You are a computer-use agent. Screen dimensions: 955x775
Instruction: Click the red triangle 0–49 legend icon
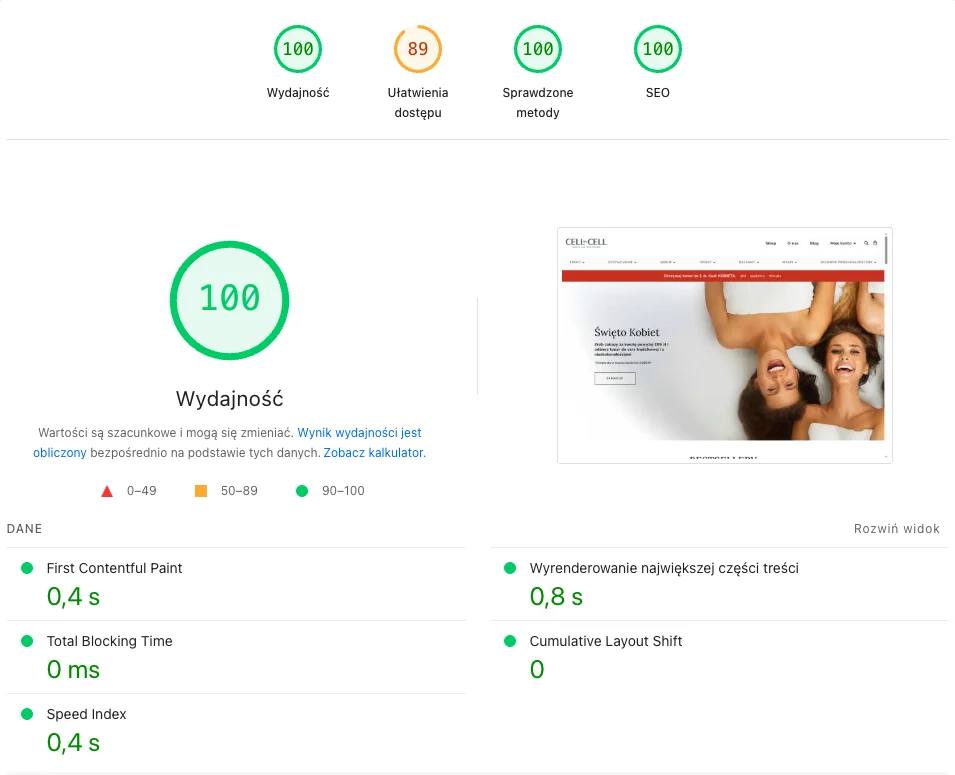click(x=107, y=491)
